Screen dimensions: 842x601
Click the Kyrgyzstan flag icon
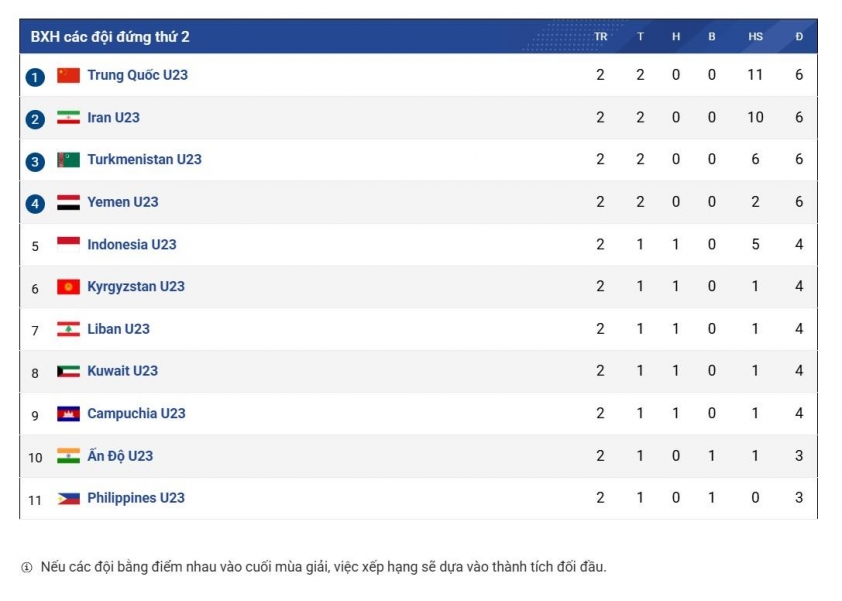(68, 287)
